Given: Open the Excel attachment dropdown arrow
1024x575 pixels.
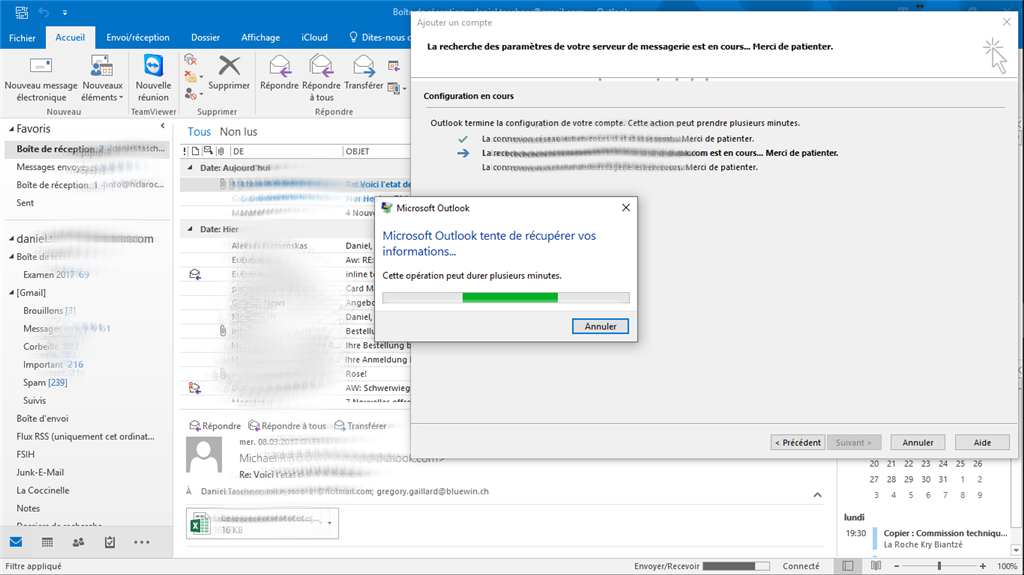Looking at the screenshot, I should (330, 523).
